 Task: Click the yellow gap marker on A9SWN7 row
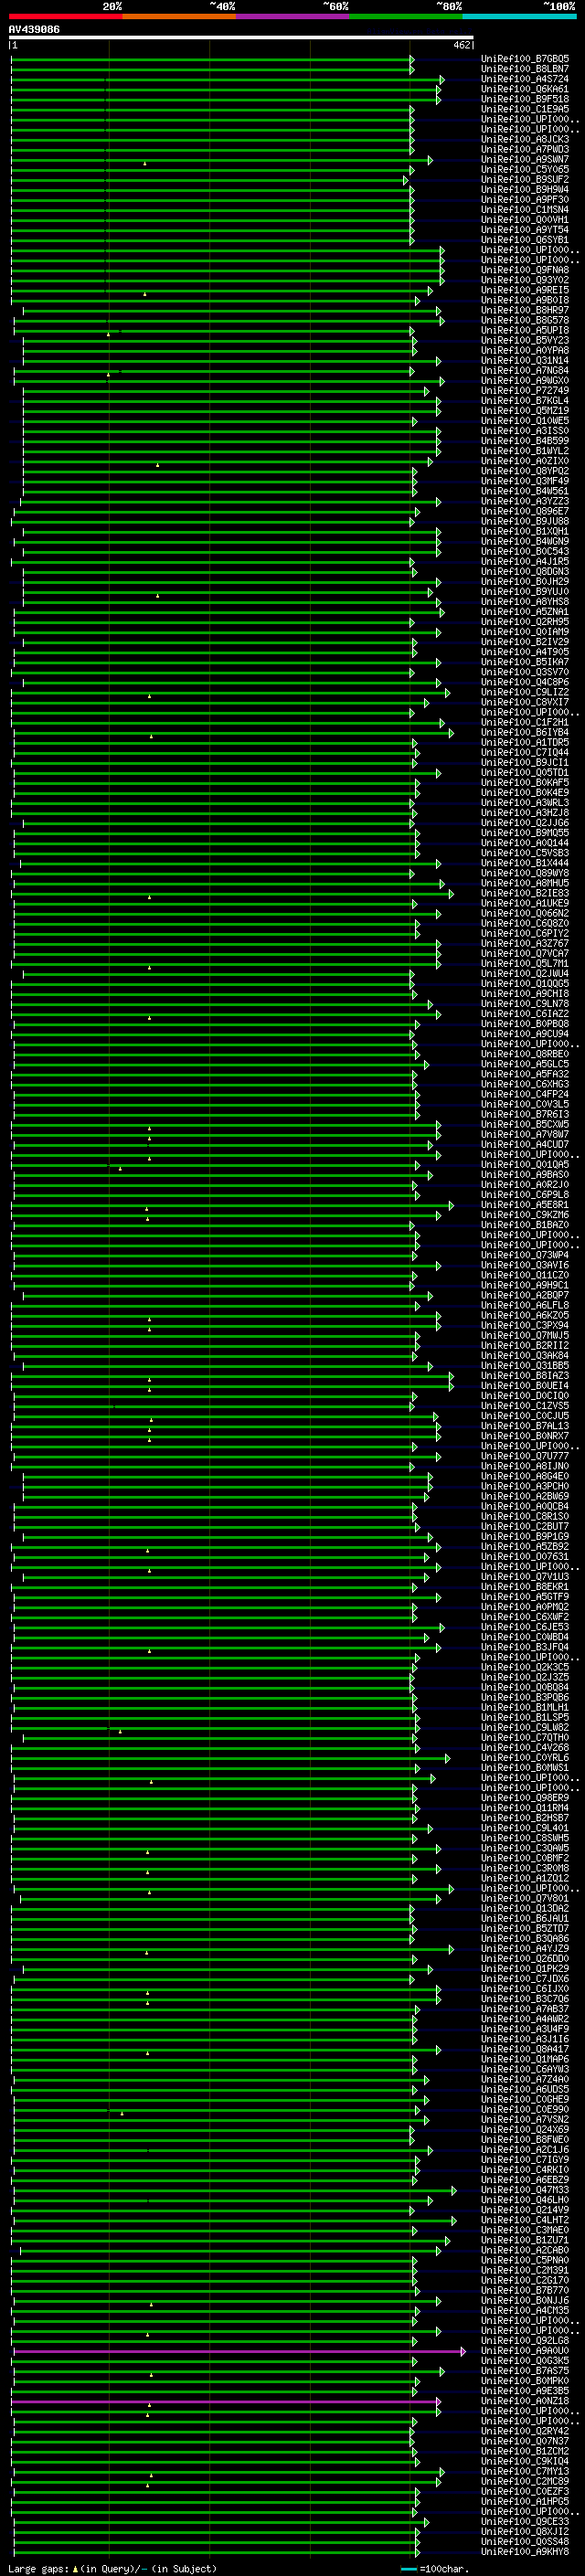(x=145, y=162)
